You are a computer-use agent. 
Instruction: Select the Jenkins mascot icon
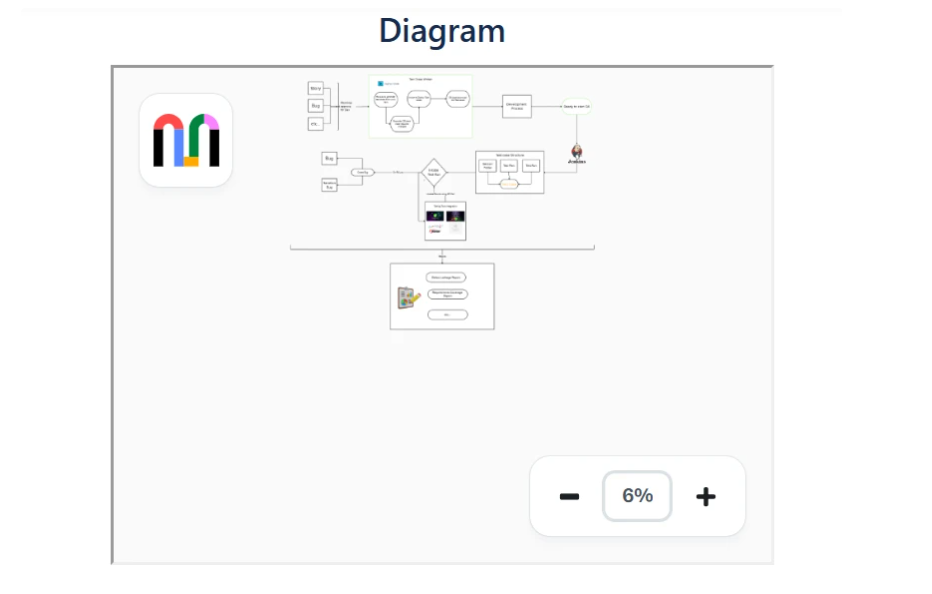(575, 153)
